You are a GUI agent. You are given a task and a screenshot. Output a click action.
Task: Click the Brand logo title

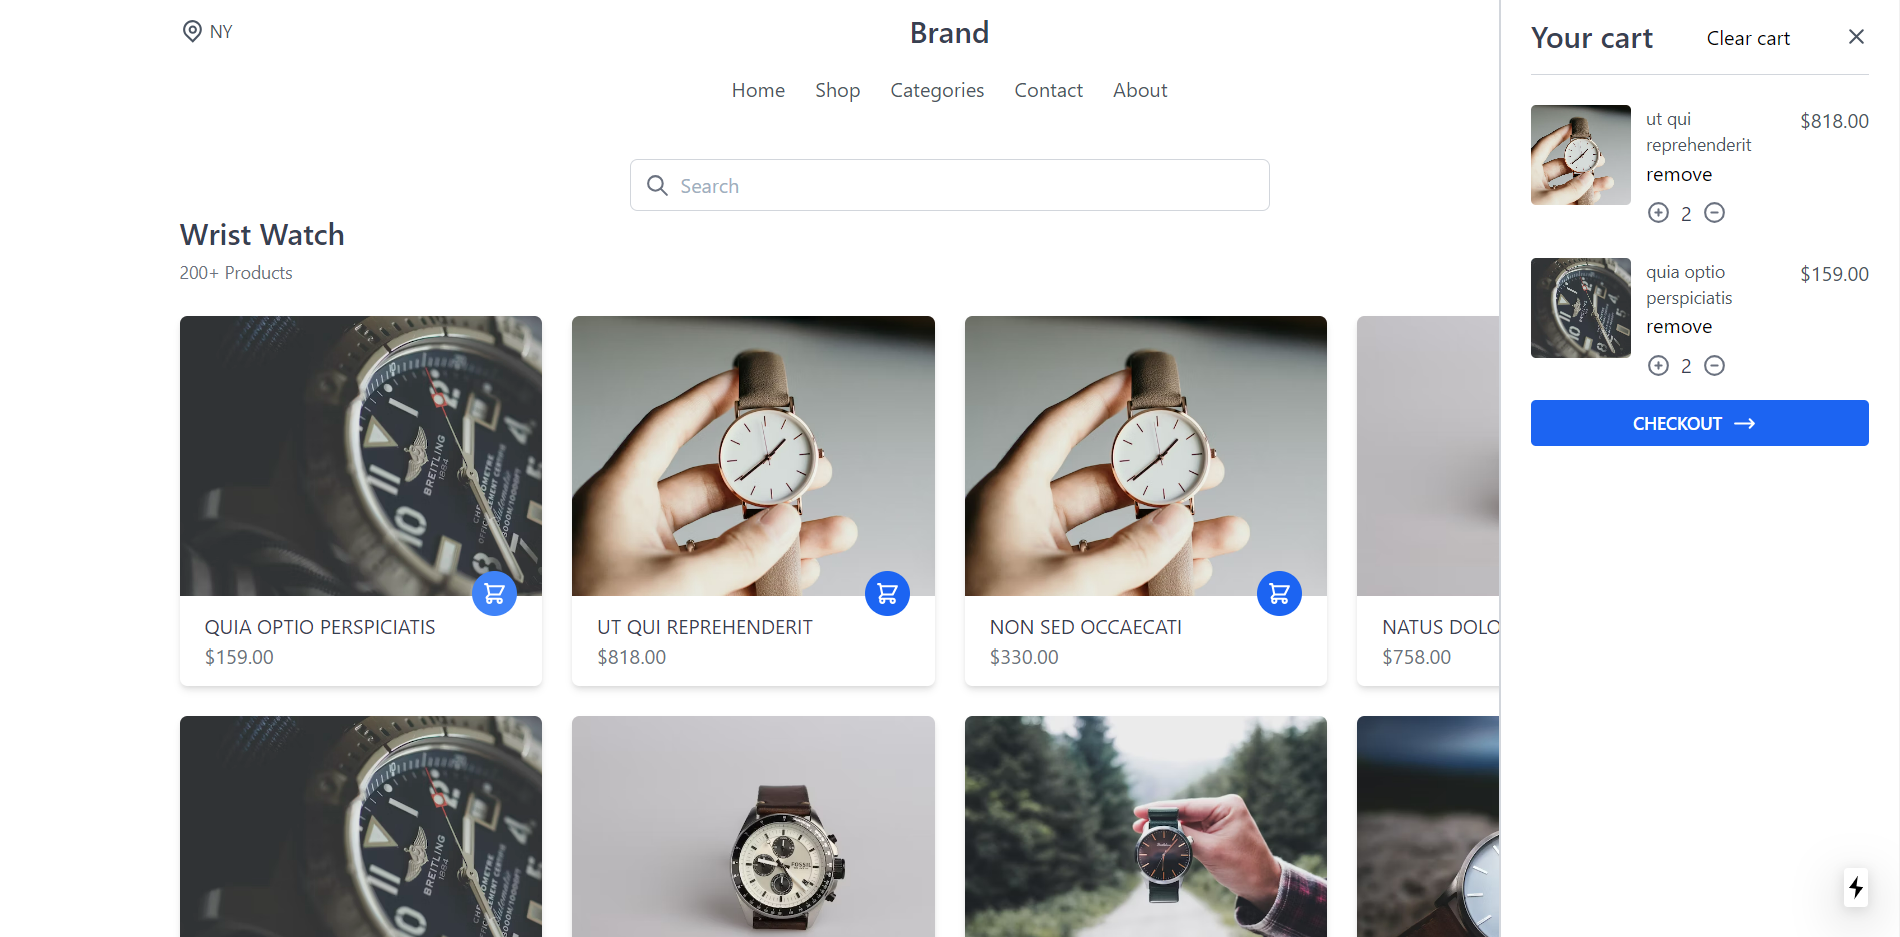(x=949, y=33)
